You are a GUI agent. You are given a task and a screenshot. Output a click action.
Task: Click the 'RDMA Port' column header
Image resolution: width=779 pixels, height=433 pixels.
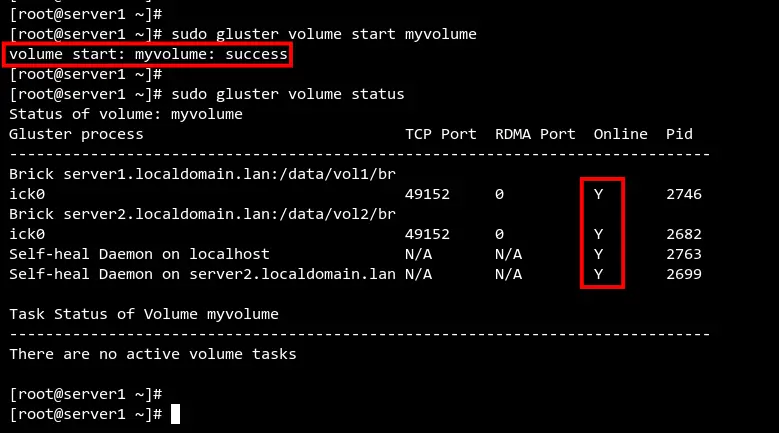pyautogui.click(x=535, y=134)
